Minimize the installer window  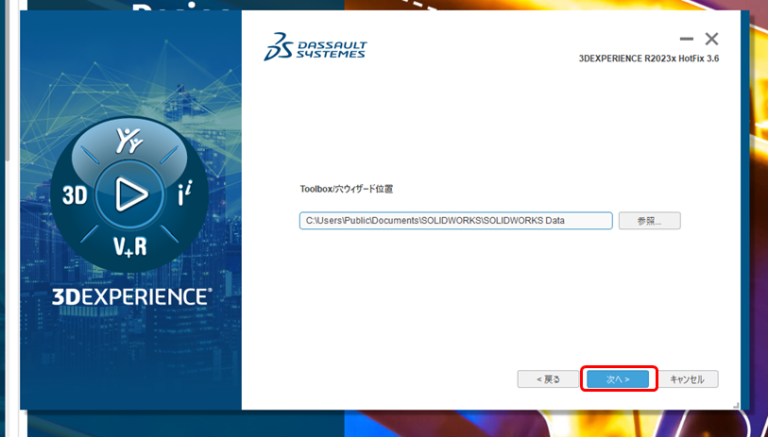coord(687,39)
